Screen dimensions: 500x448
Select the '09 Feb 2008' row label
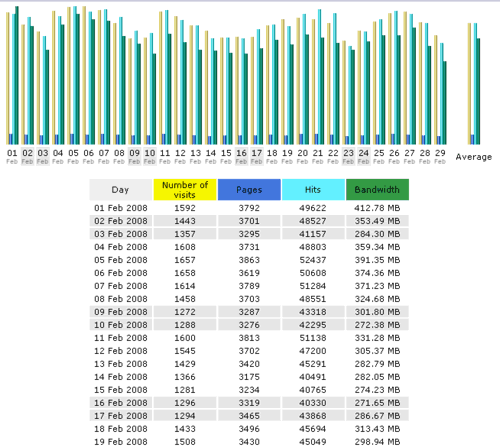(x=121, y=312)
